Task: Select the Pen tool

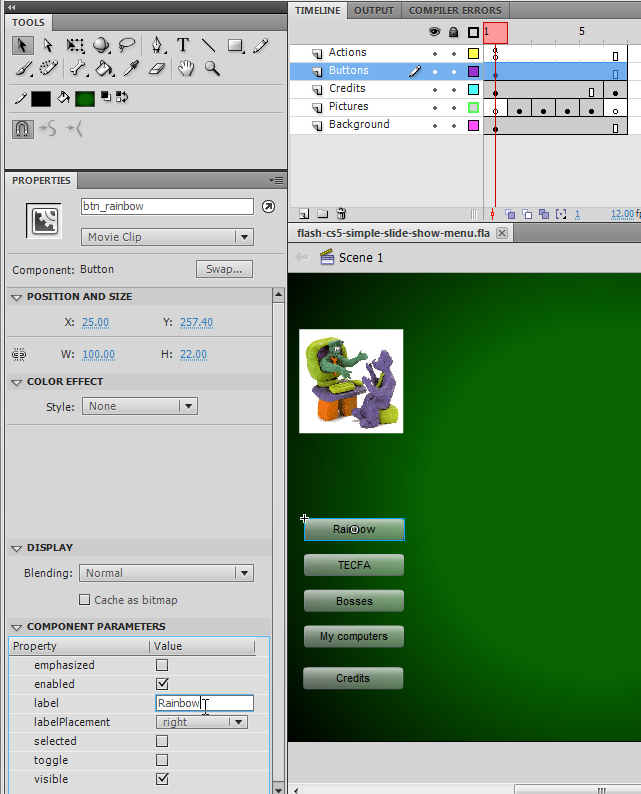Action: (157, 45)
